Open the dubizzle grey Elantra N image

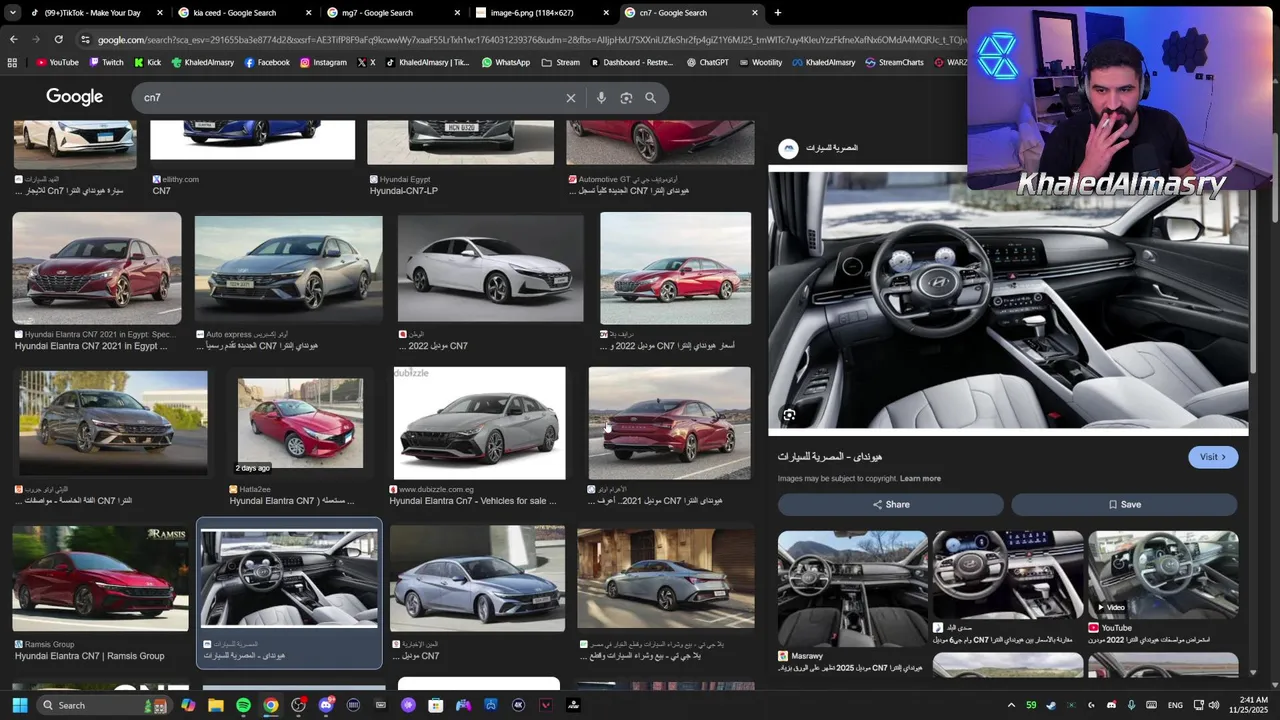click(479, 423)
